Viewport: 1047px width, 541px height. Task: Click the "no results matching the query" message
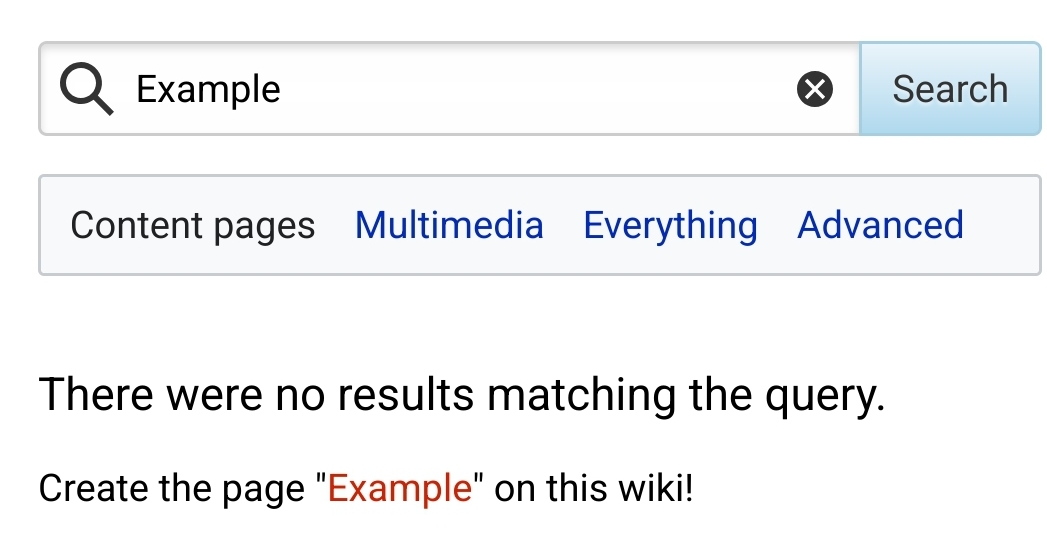[x=462, y=394]
